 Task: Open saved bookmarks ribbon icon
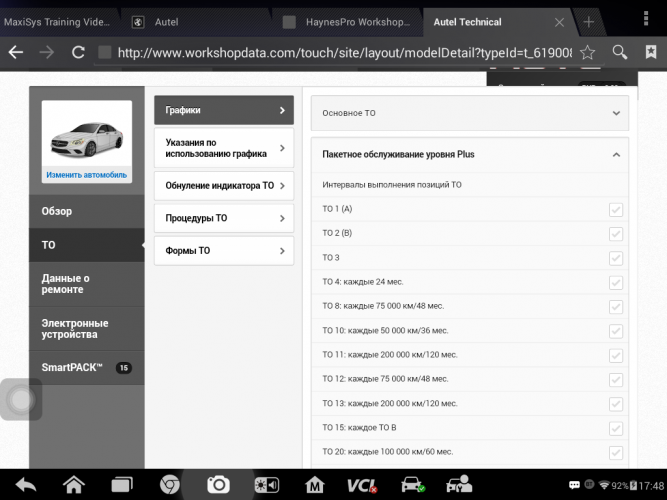pyautogui.click(x=651, y=52)
